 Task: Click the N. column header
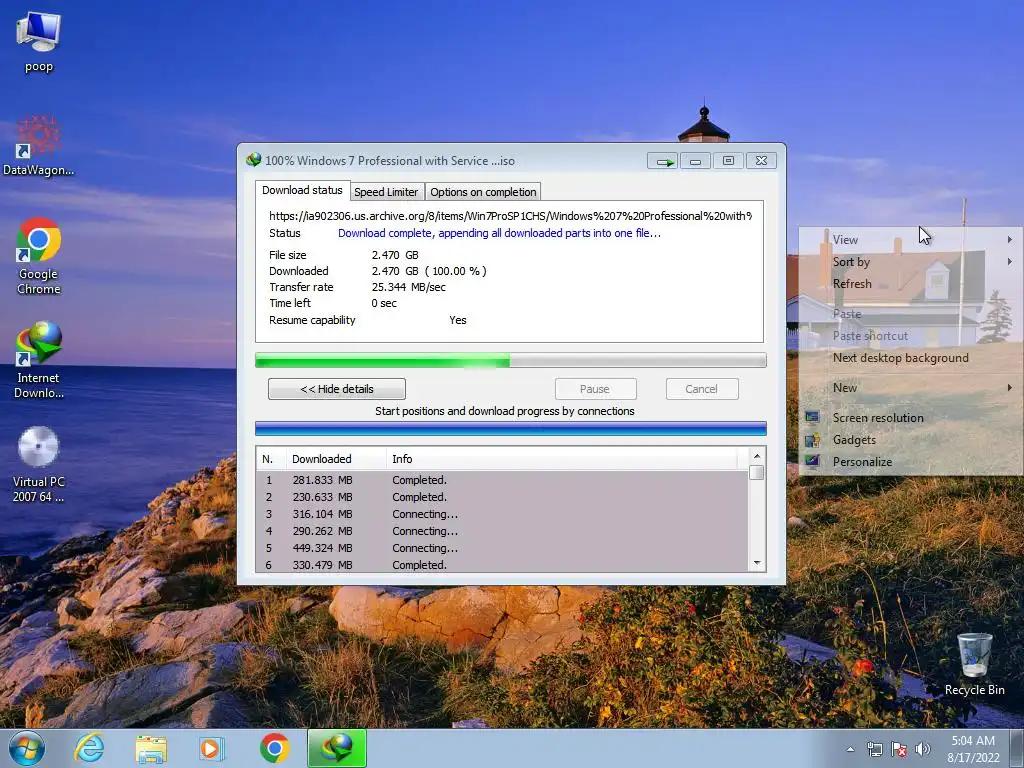pos(271,459)
